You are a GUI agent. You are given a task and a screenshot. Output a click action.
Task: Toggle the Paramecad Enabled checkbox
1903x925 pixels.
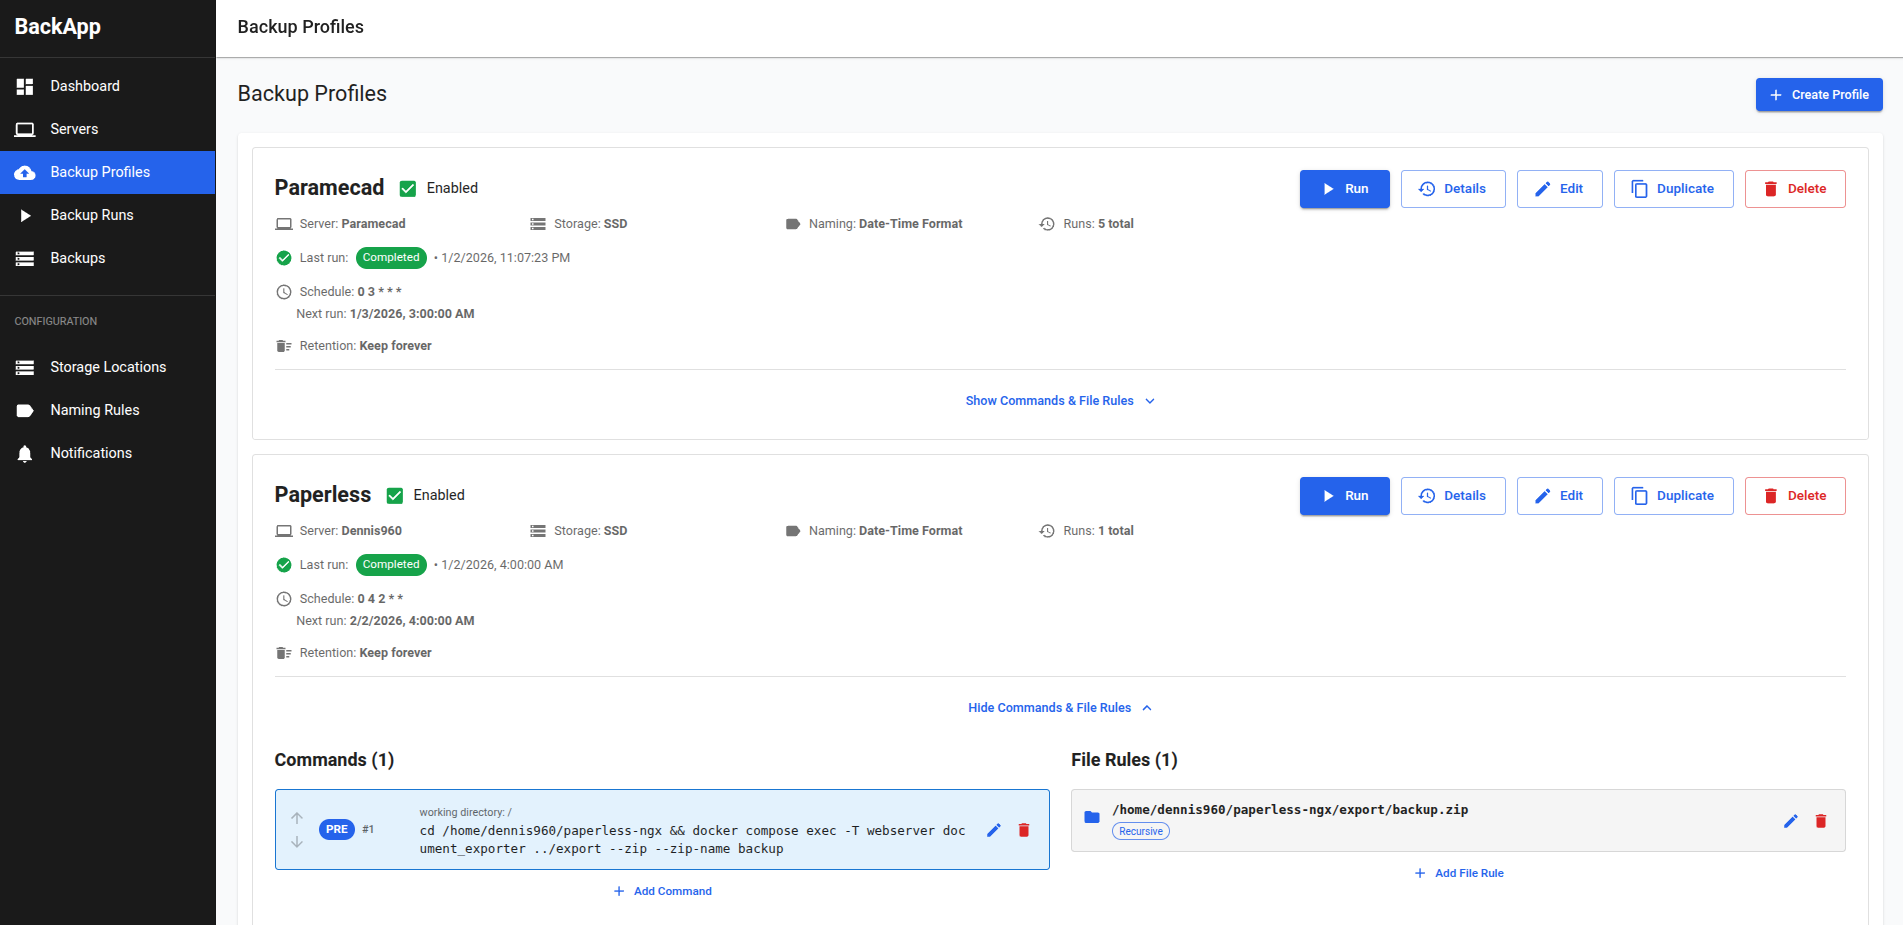408,188
